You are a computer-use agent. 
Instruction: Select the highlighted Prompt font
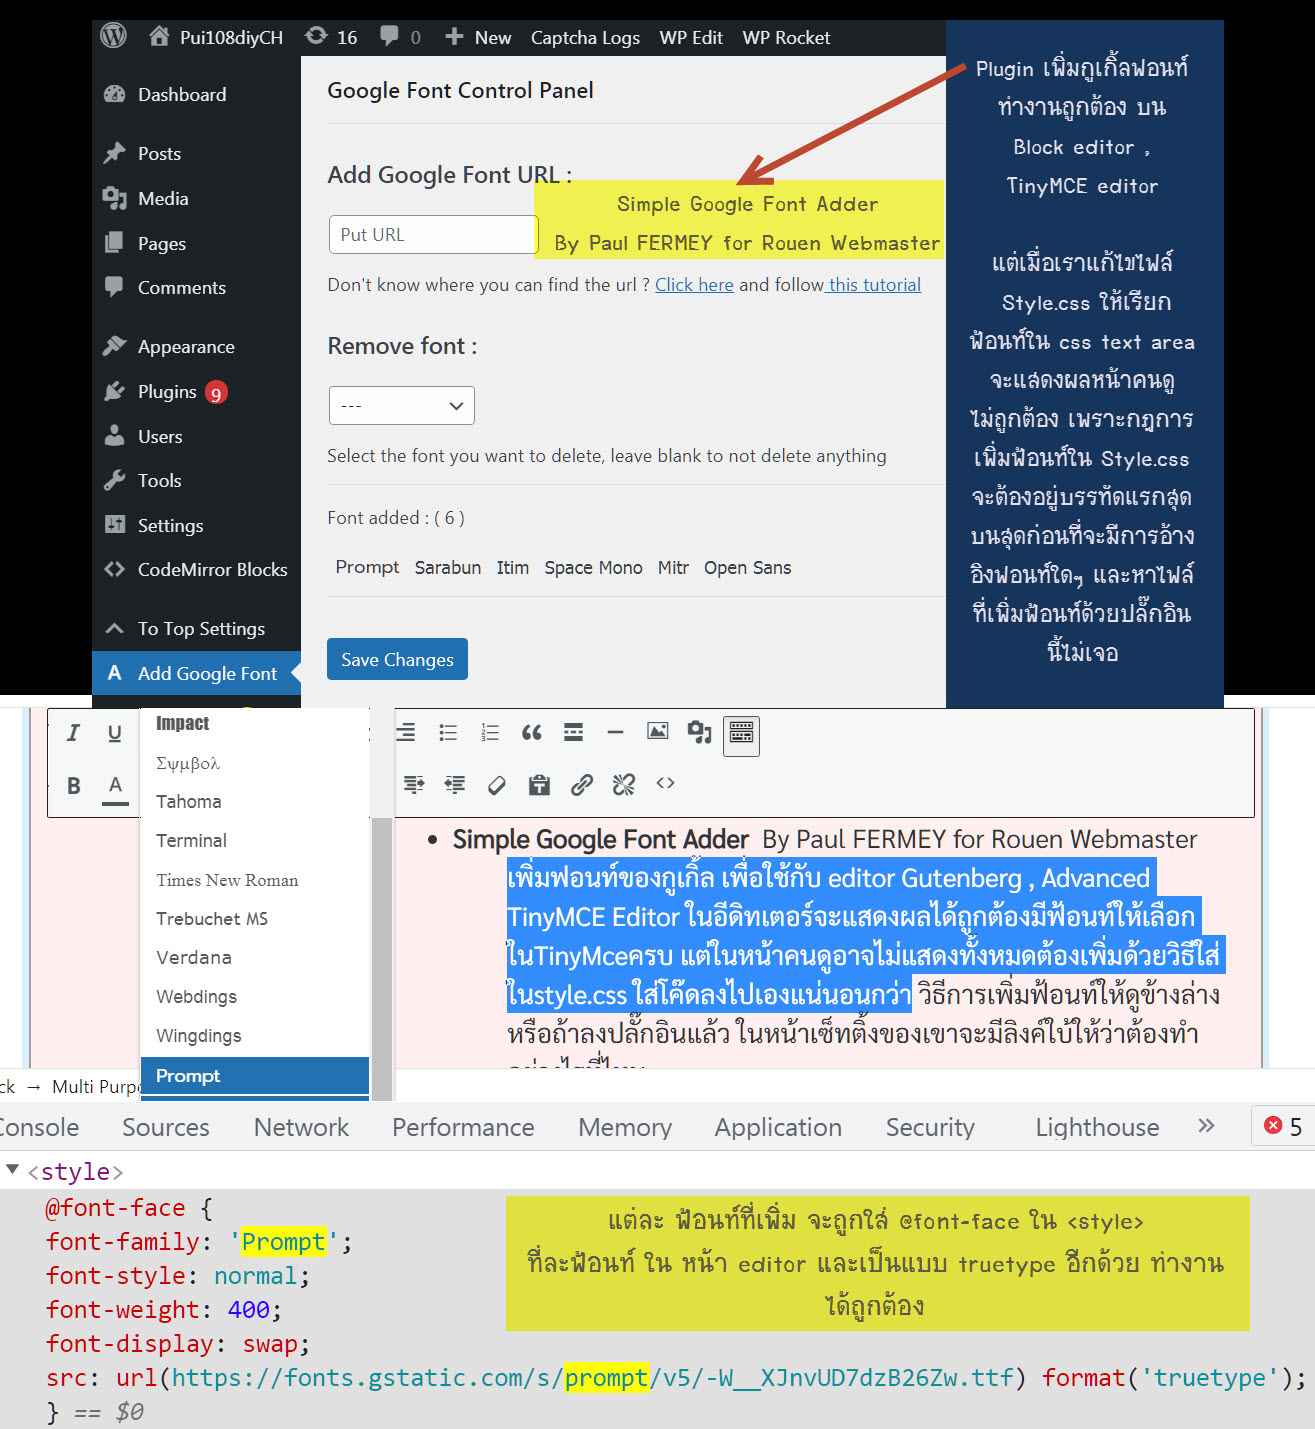click(256, 1075)
